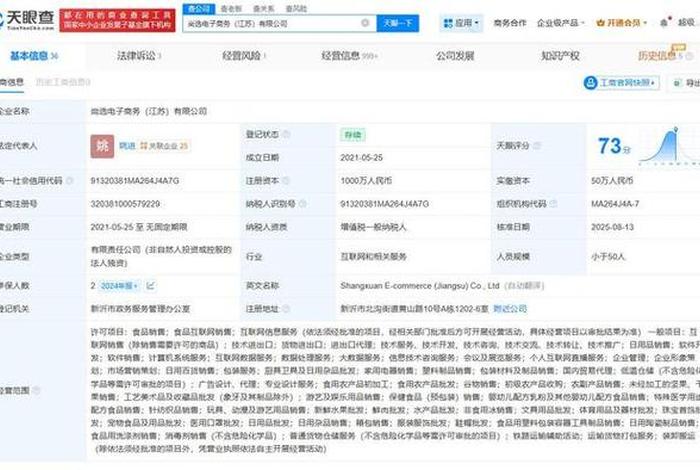Click the 小于50人 staff size value
700x470 pixels.
point(608,257)
